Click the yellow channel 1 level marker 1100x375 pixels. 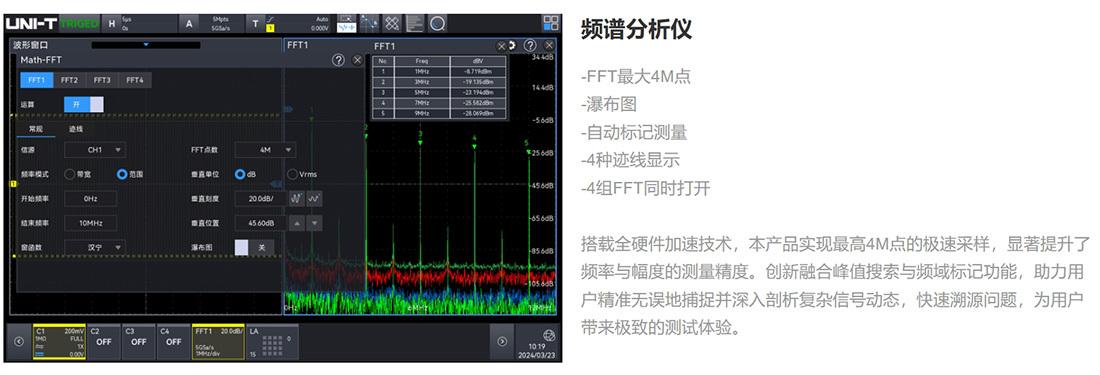pos(13,183)
